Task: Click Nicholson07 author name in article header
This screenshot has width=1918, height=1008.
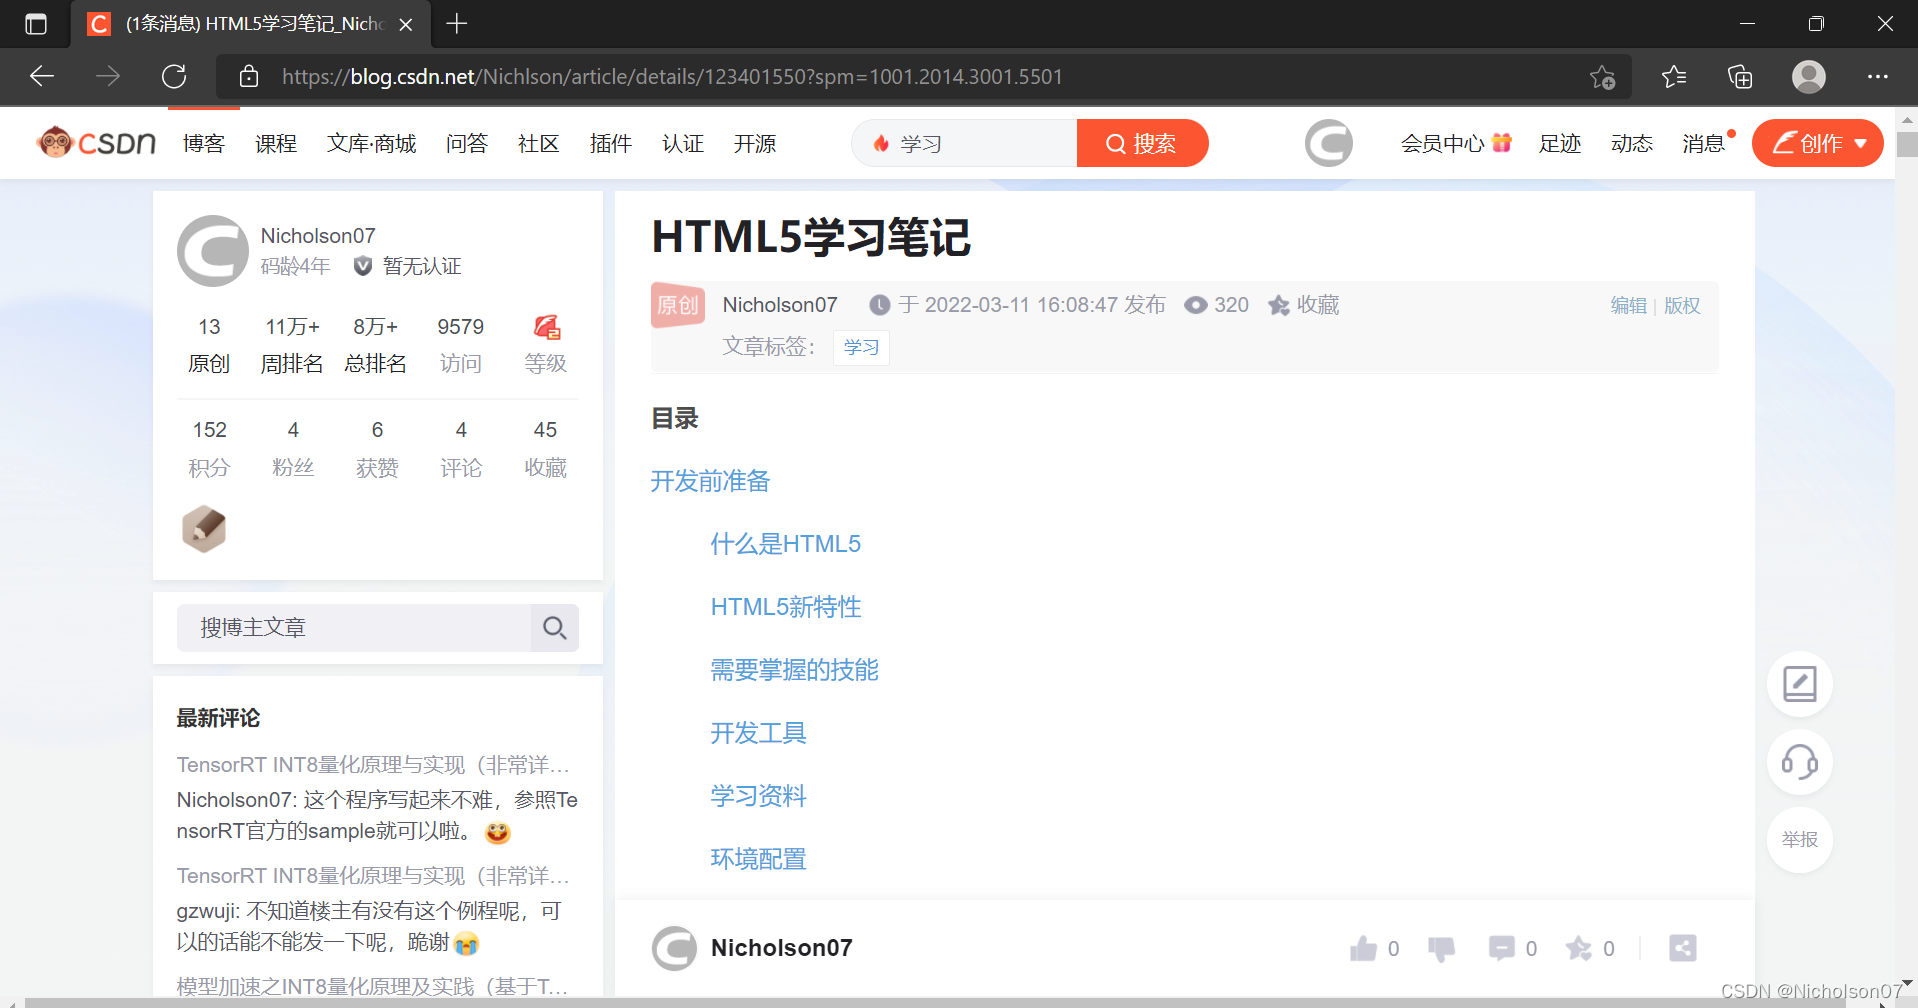Action: click(780, 305)
